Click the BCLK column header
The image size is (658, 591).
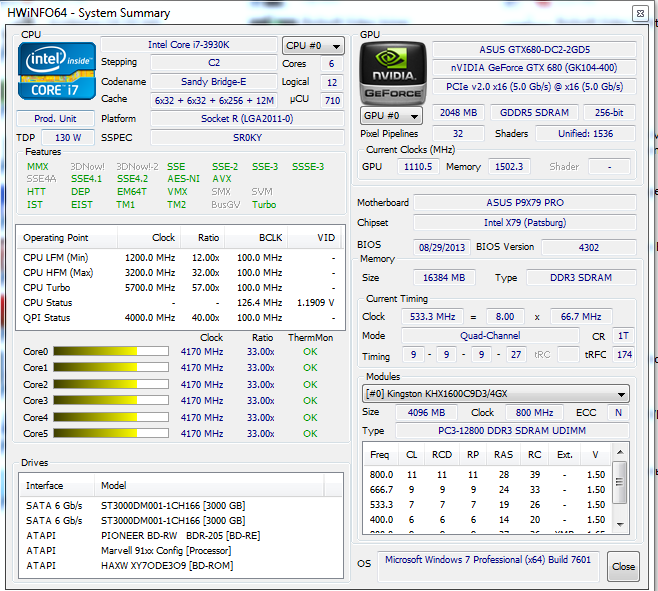click(256, 238)
